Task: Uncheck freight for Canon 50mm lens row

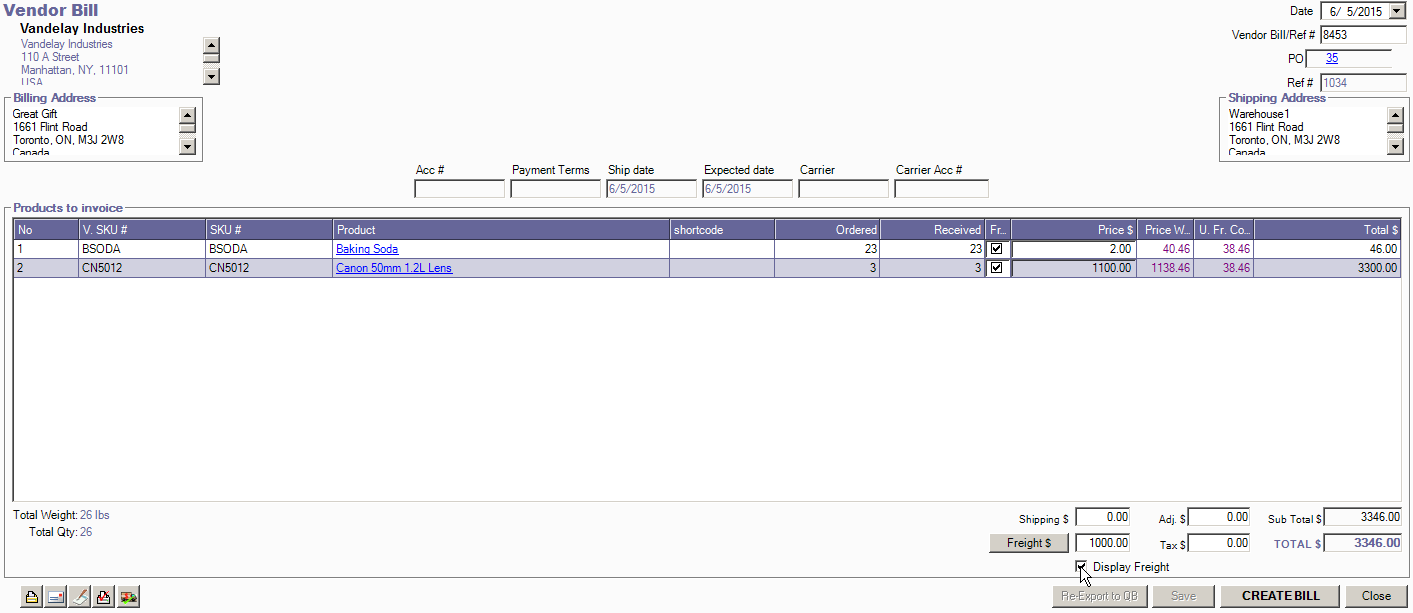Action: (x=996, y=268)
